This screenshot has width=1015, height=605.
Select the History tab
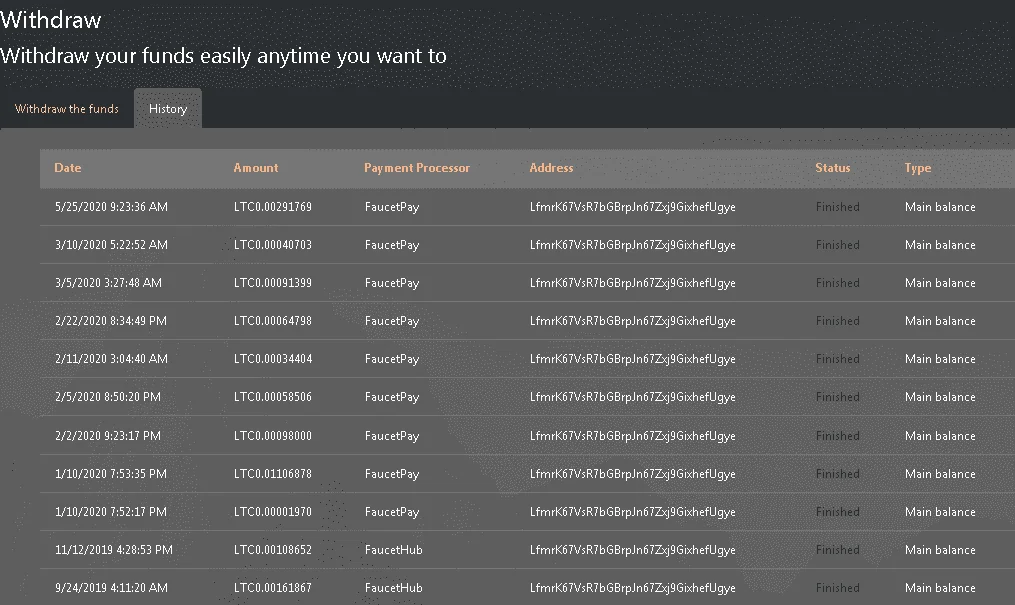pyautogui.click(x=168, y=109)
